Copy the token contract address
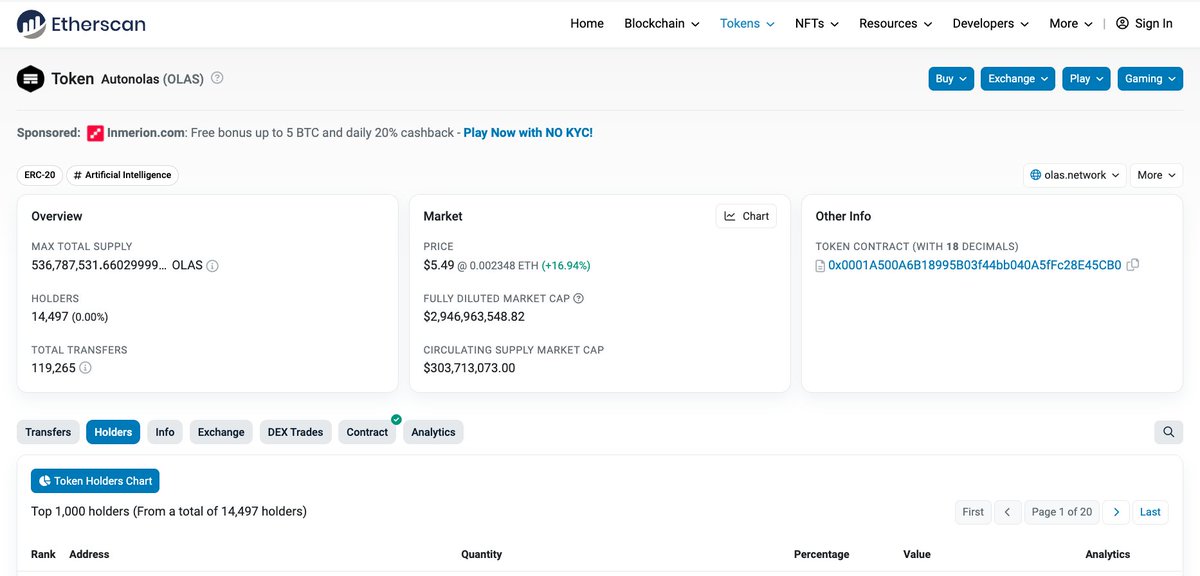The height and width of the screenshot is (576, 1200). click(1133, 265)
